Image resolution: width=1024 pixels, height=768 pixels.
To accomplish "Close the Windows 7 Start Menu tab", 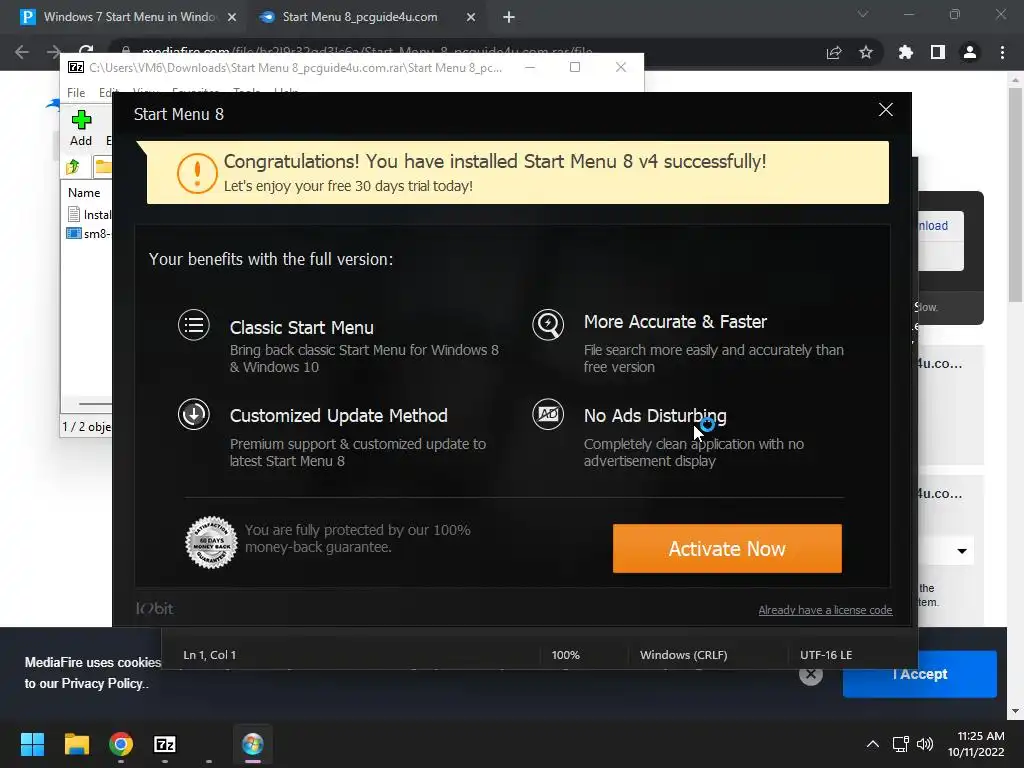I will 232,18.
